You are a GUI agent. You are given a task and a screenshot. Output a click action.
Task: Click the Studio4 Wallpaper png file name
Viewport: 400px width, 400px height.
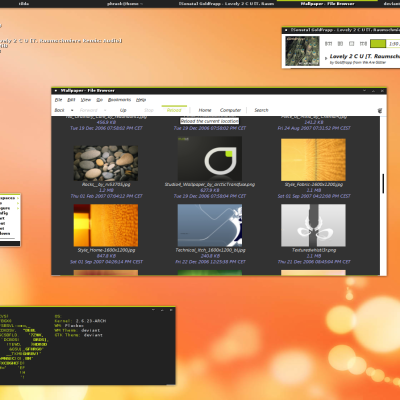tap(210, 184)
